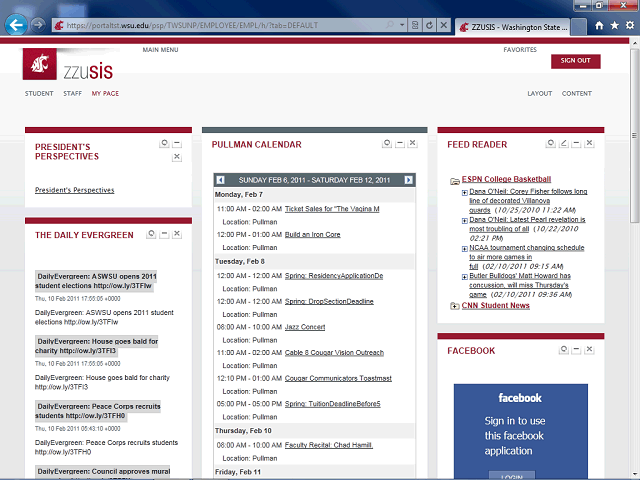Screen dimensions: 640x480
Task: Expand the NCAA tournament article entry
Action: 464,247
